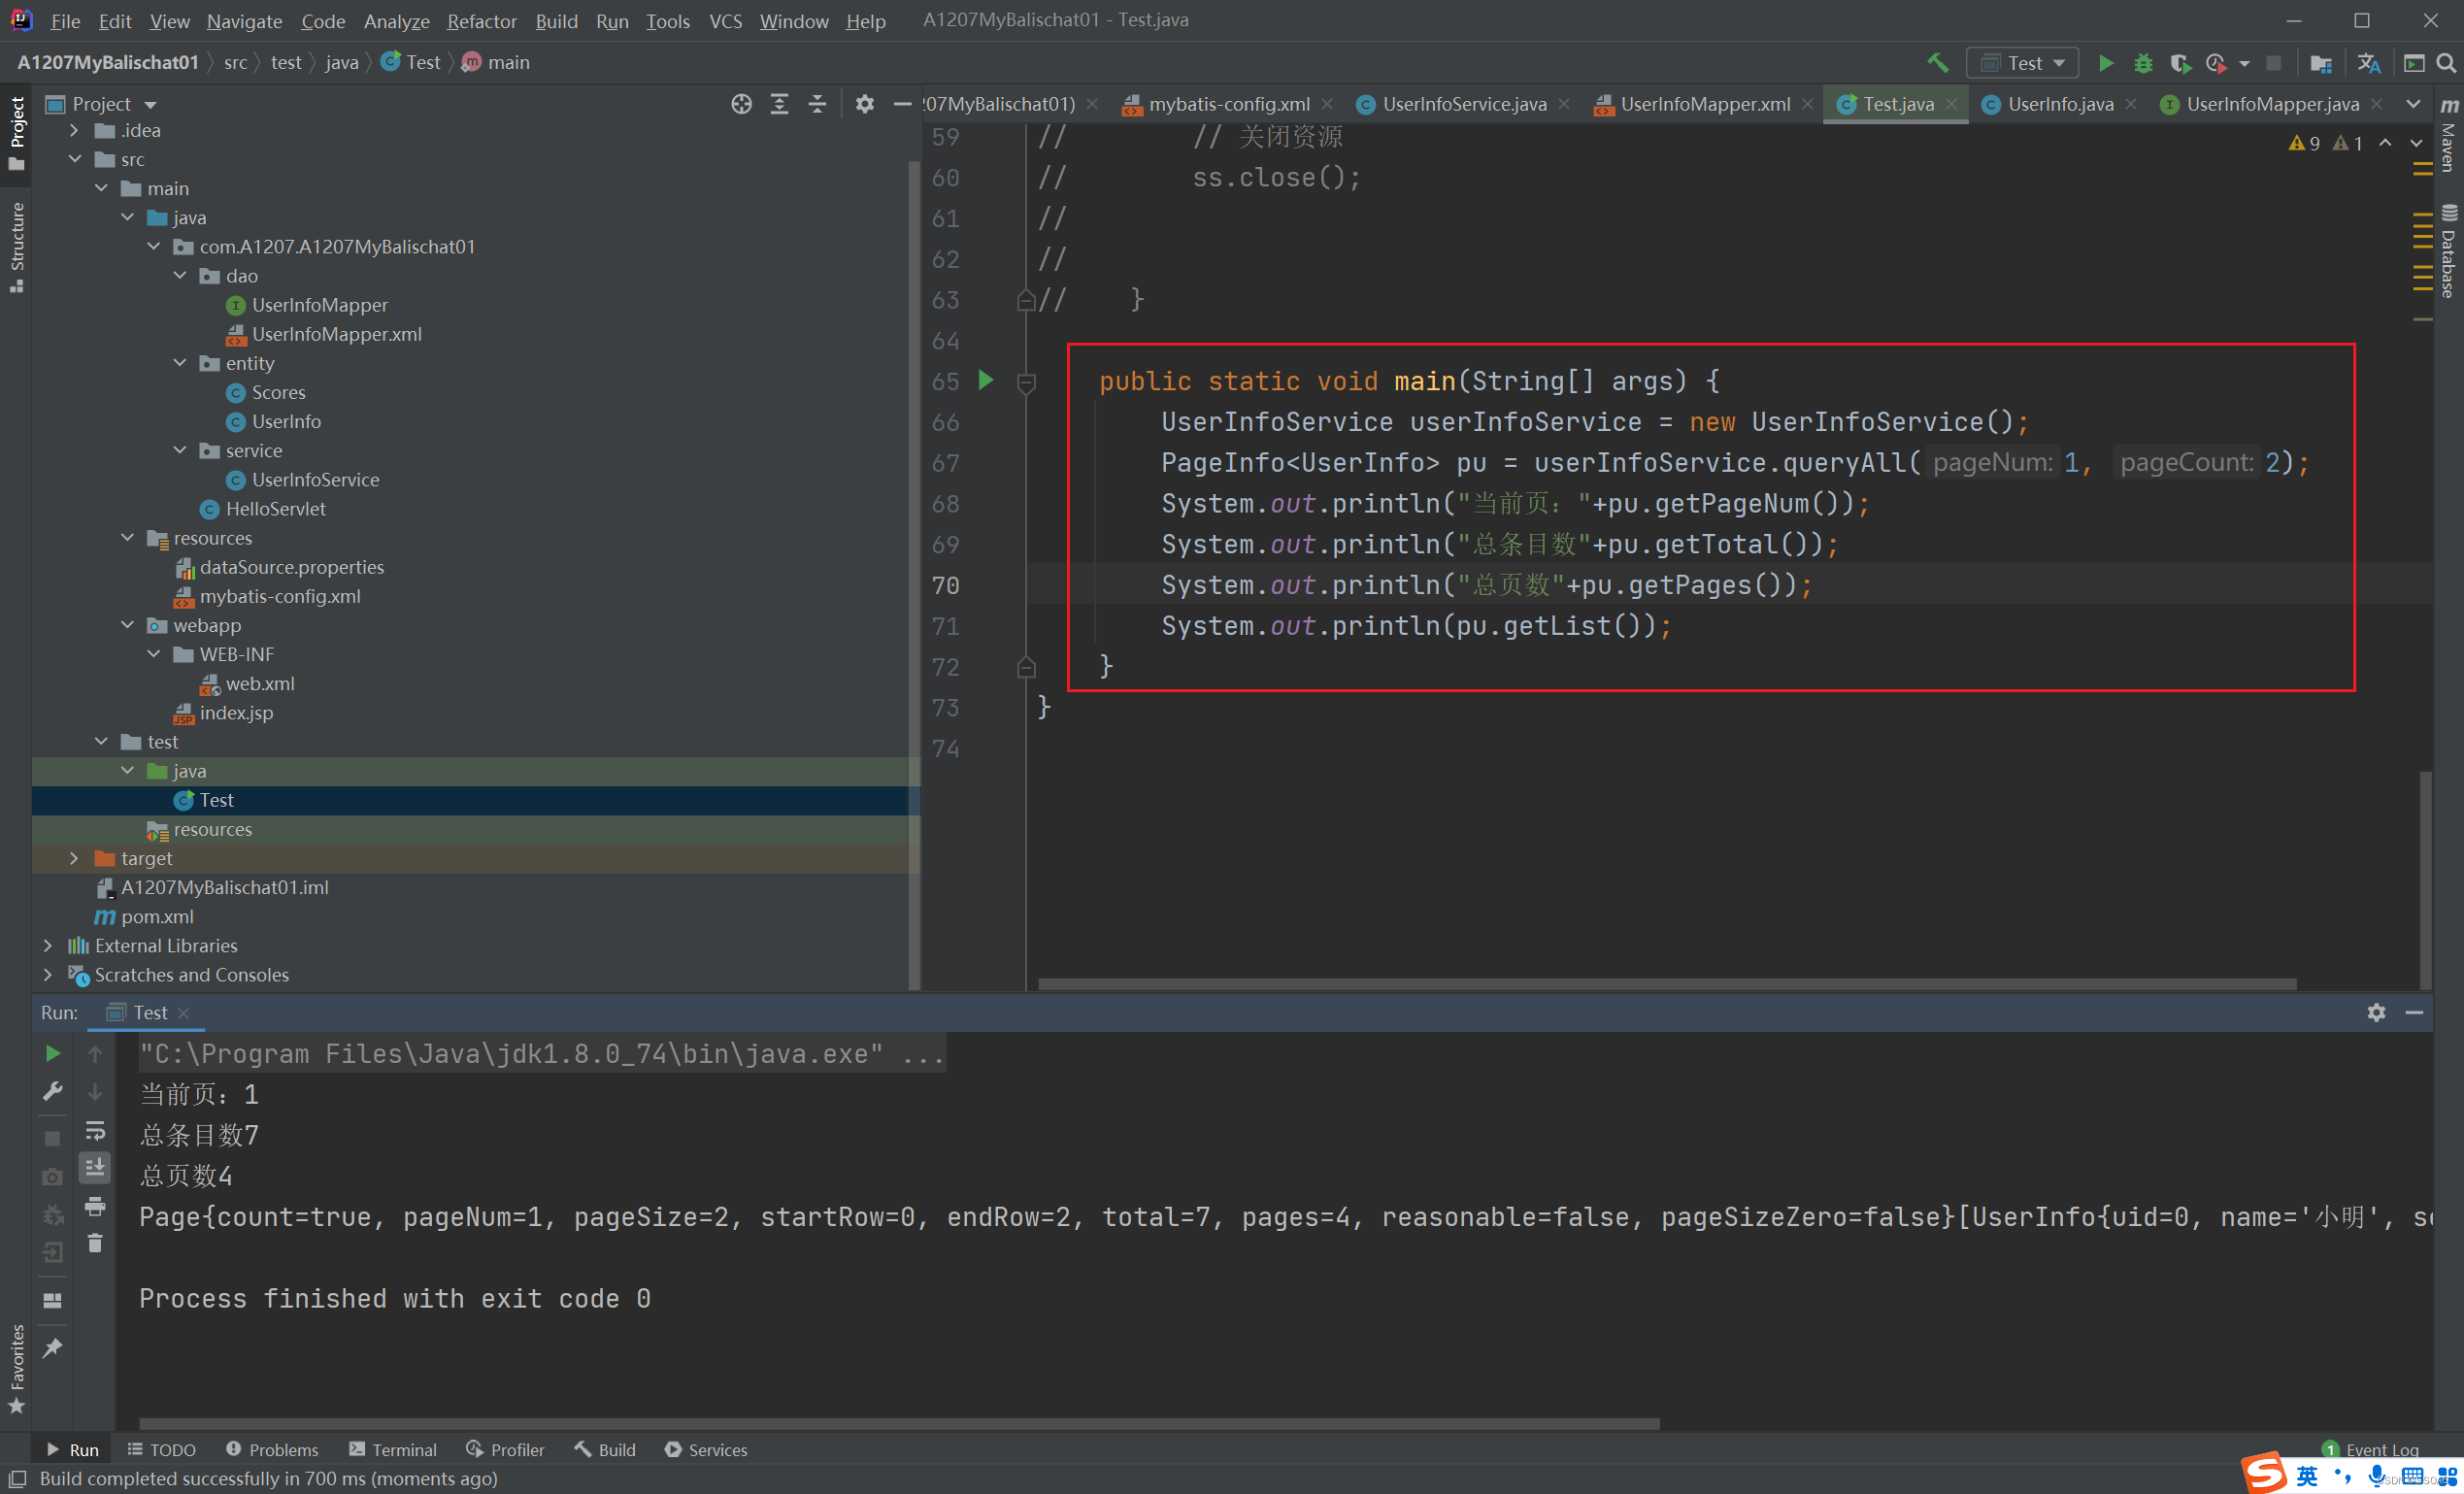Click the pin tab icon in Run panel
The height and width of the screenshot is (1494, 2464).
point(53,1347)
